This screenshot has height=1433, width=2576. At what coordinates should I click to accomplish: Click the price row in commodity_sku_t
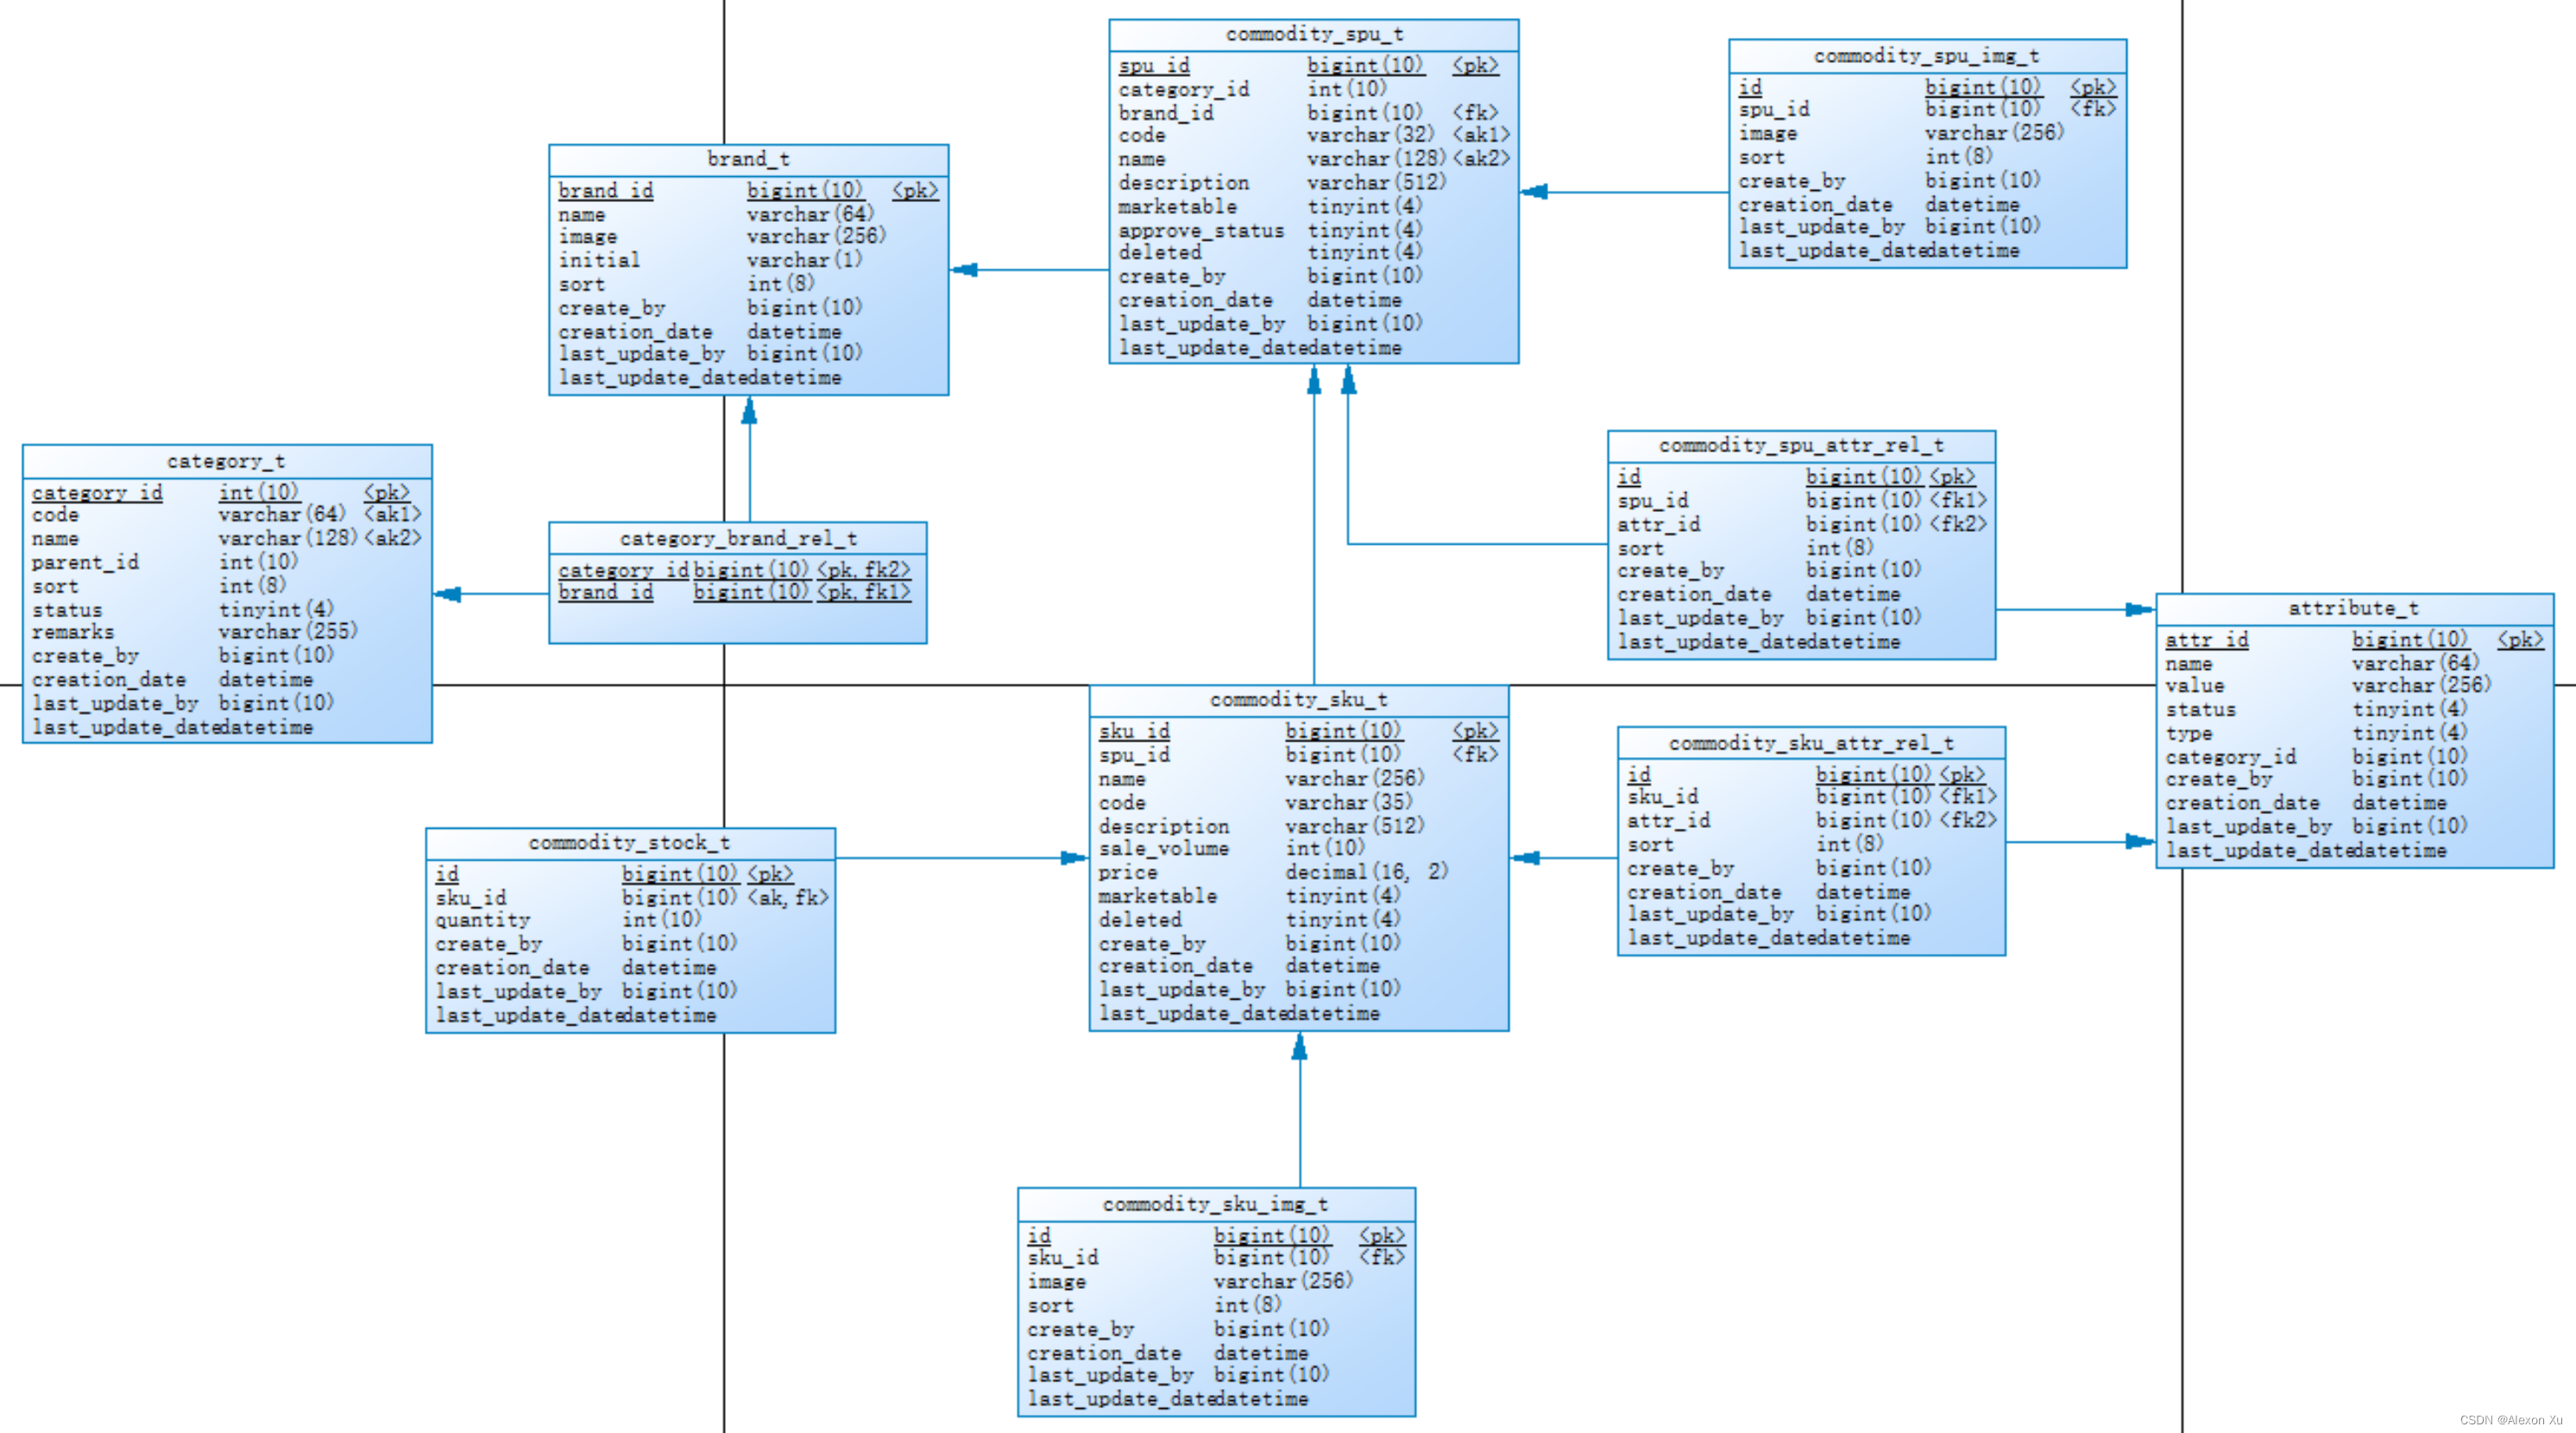pos(1127,873)
